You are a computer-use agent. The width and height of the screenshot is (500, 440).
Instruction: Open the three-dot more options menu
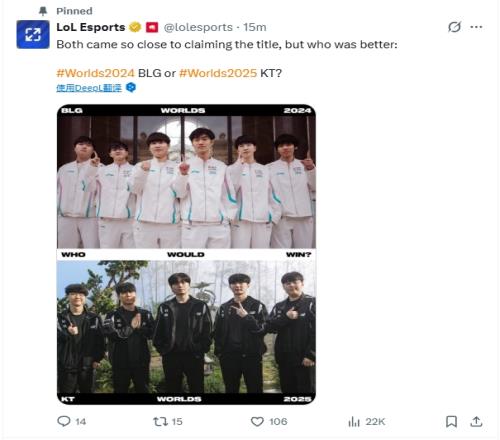[476, 27]
